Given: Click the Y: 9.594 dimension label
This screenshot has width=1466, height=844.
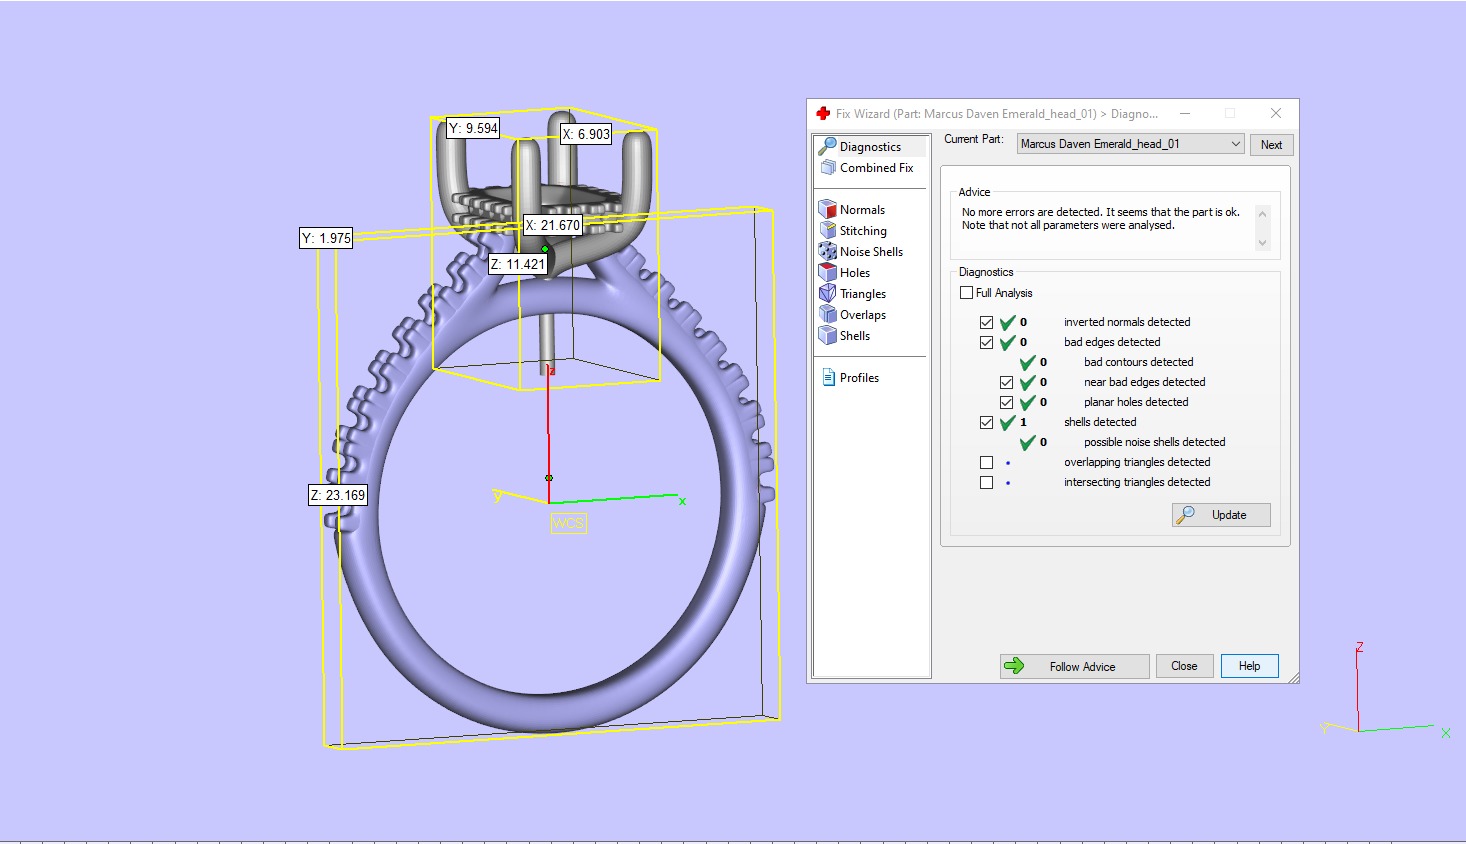Looking at the screenshot, I should (473, 128).
